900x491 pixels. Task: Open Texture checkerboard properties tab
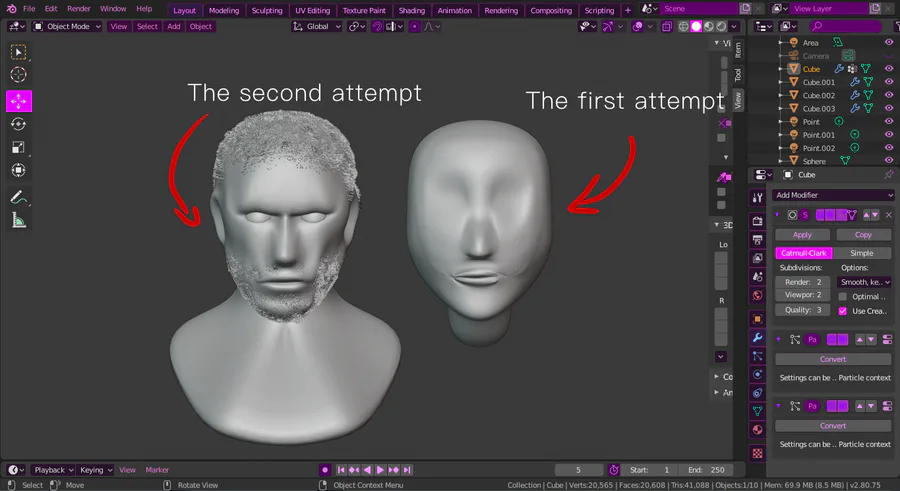click(x=758, y=453)
